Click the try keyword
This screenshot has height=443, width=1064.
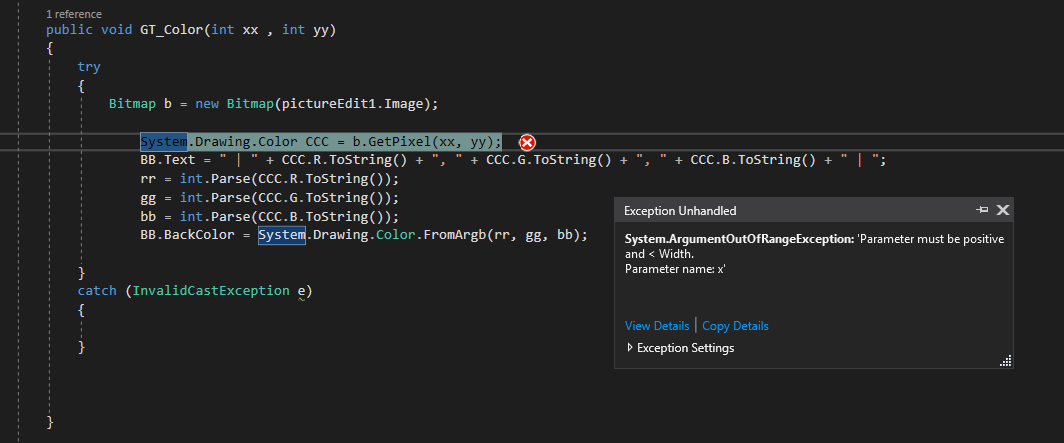coord(89,66)
